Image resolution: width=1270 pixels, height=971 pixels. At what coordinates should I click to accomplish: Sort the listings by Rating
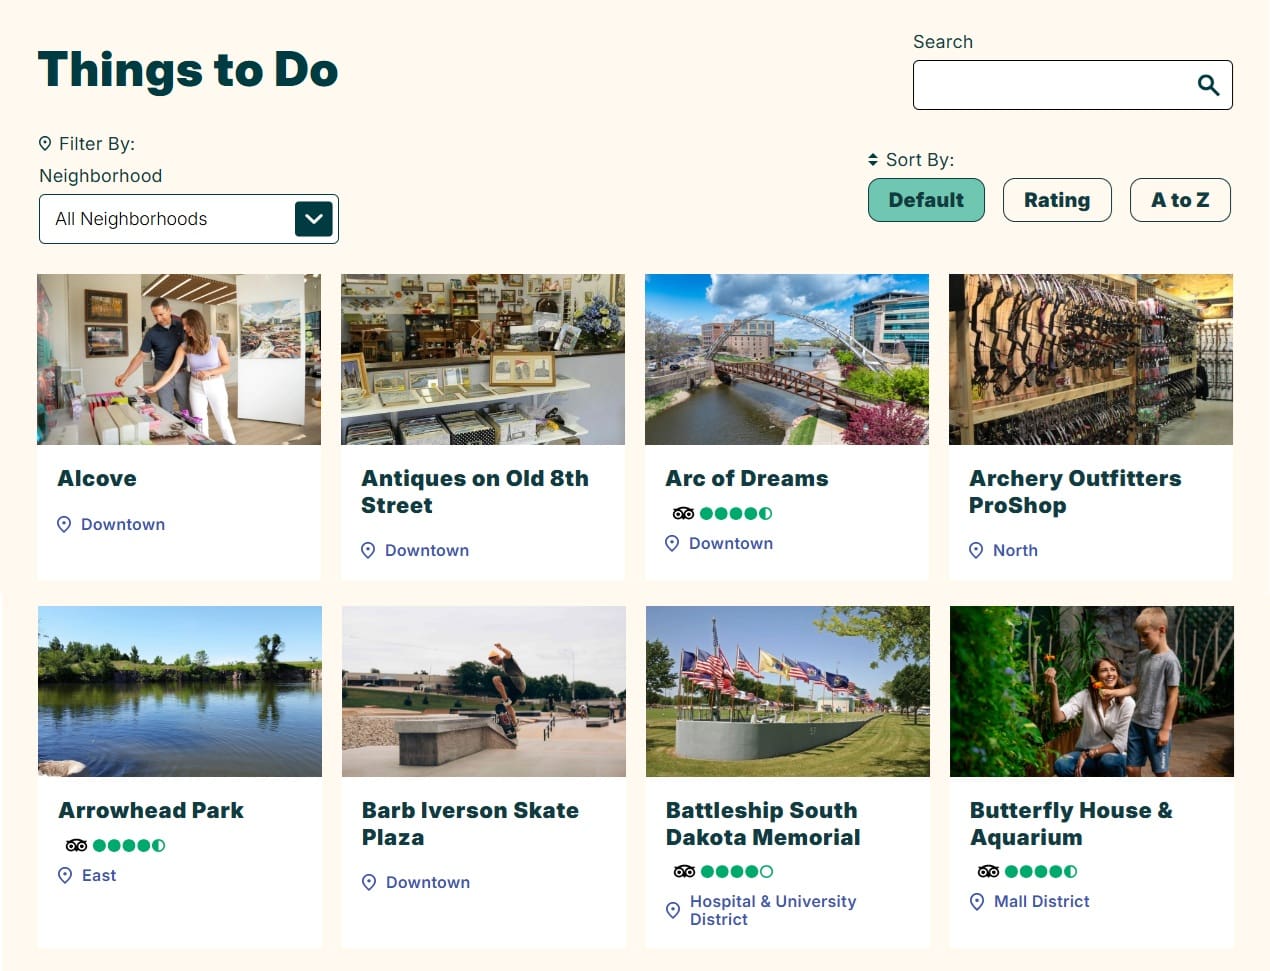click(x=1056, y=200)
